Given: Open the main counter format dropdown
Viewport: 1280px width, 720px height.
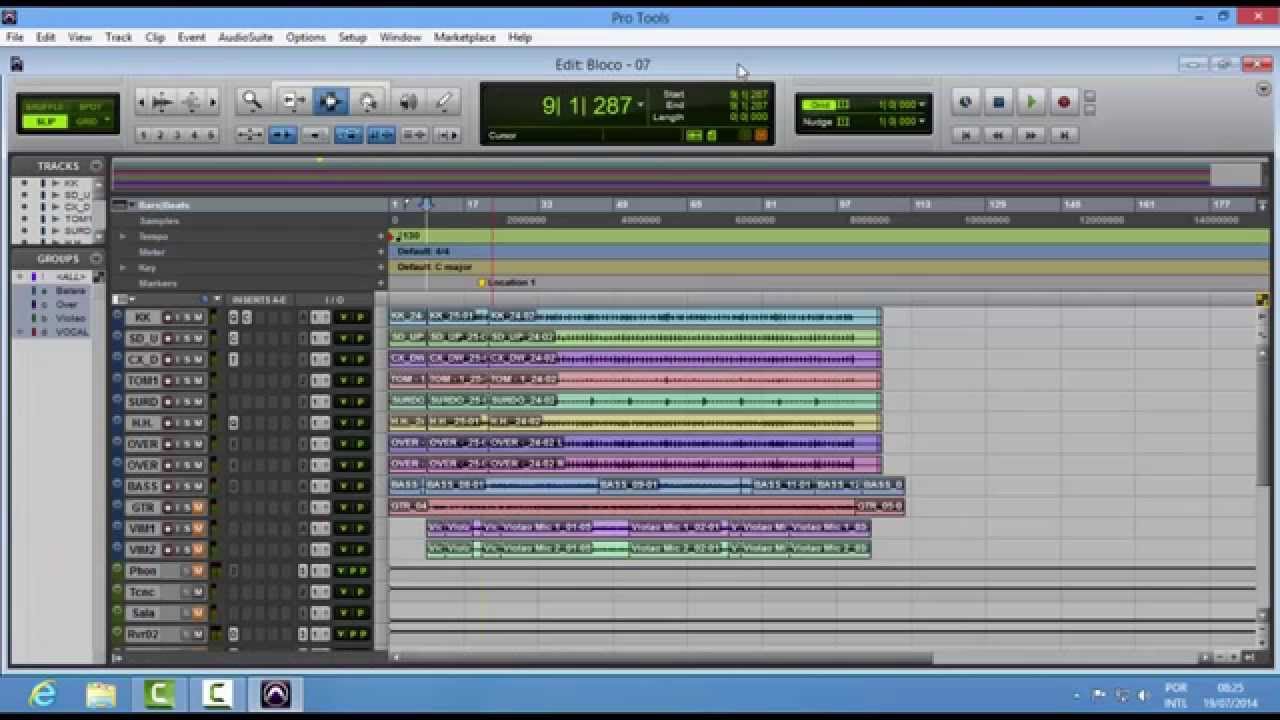Looking at the screenshot, I should click(641, 105).
